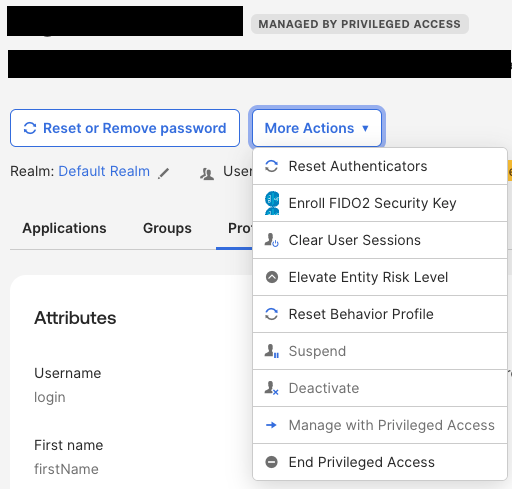Open the More Actions dropdown
512x489 pixels.
point(317,128)
